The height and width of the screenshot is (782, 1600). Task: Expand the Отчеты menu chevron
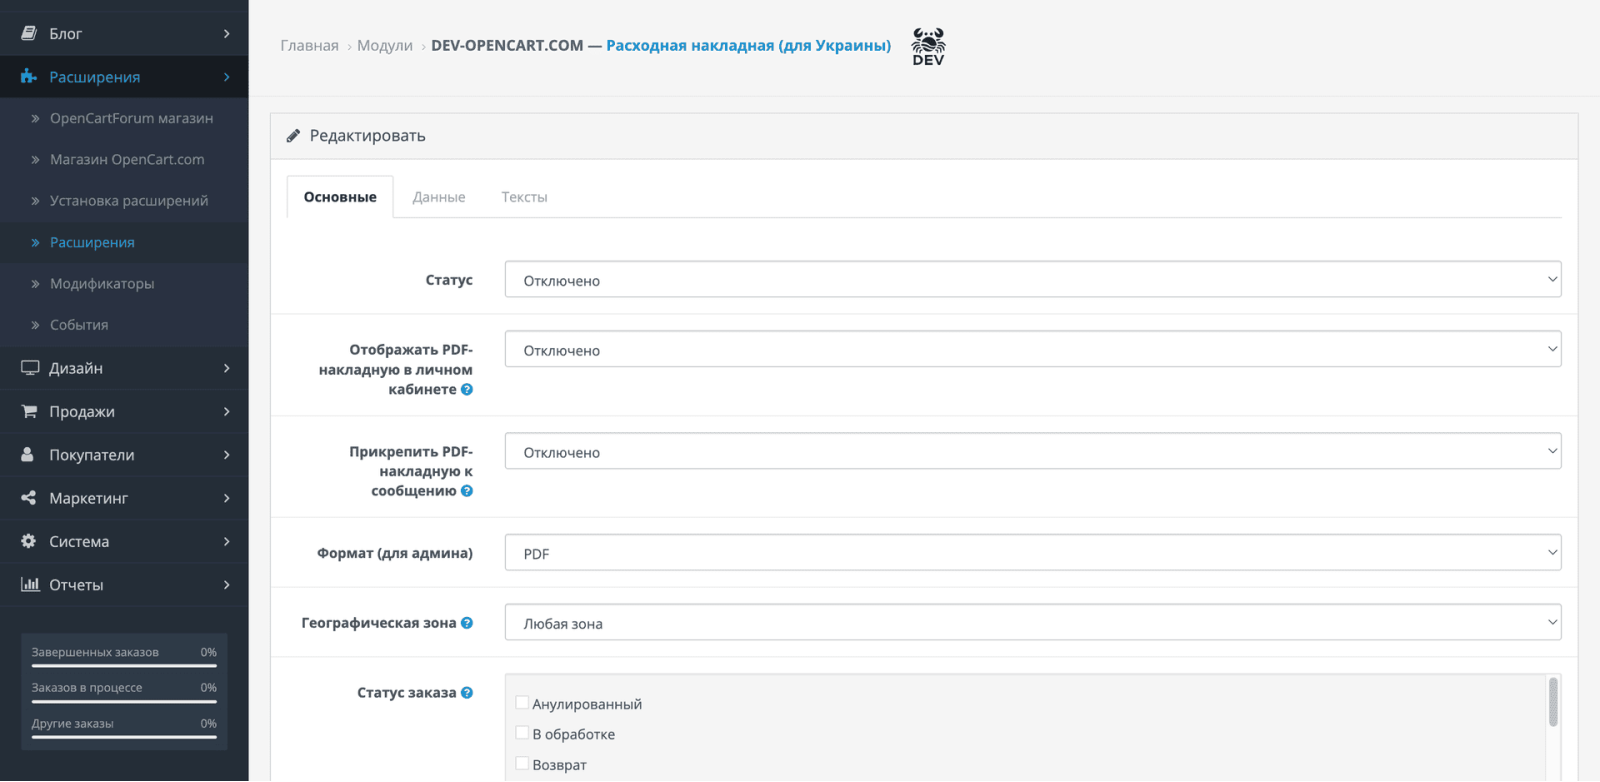(227, 585)
